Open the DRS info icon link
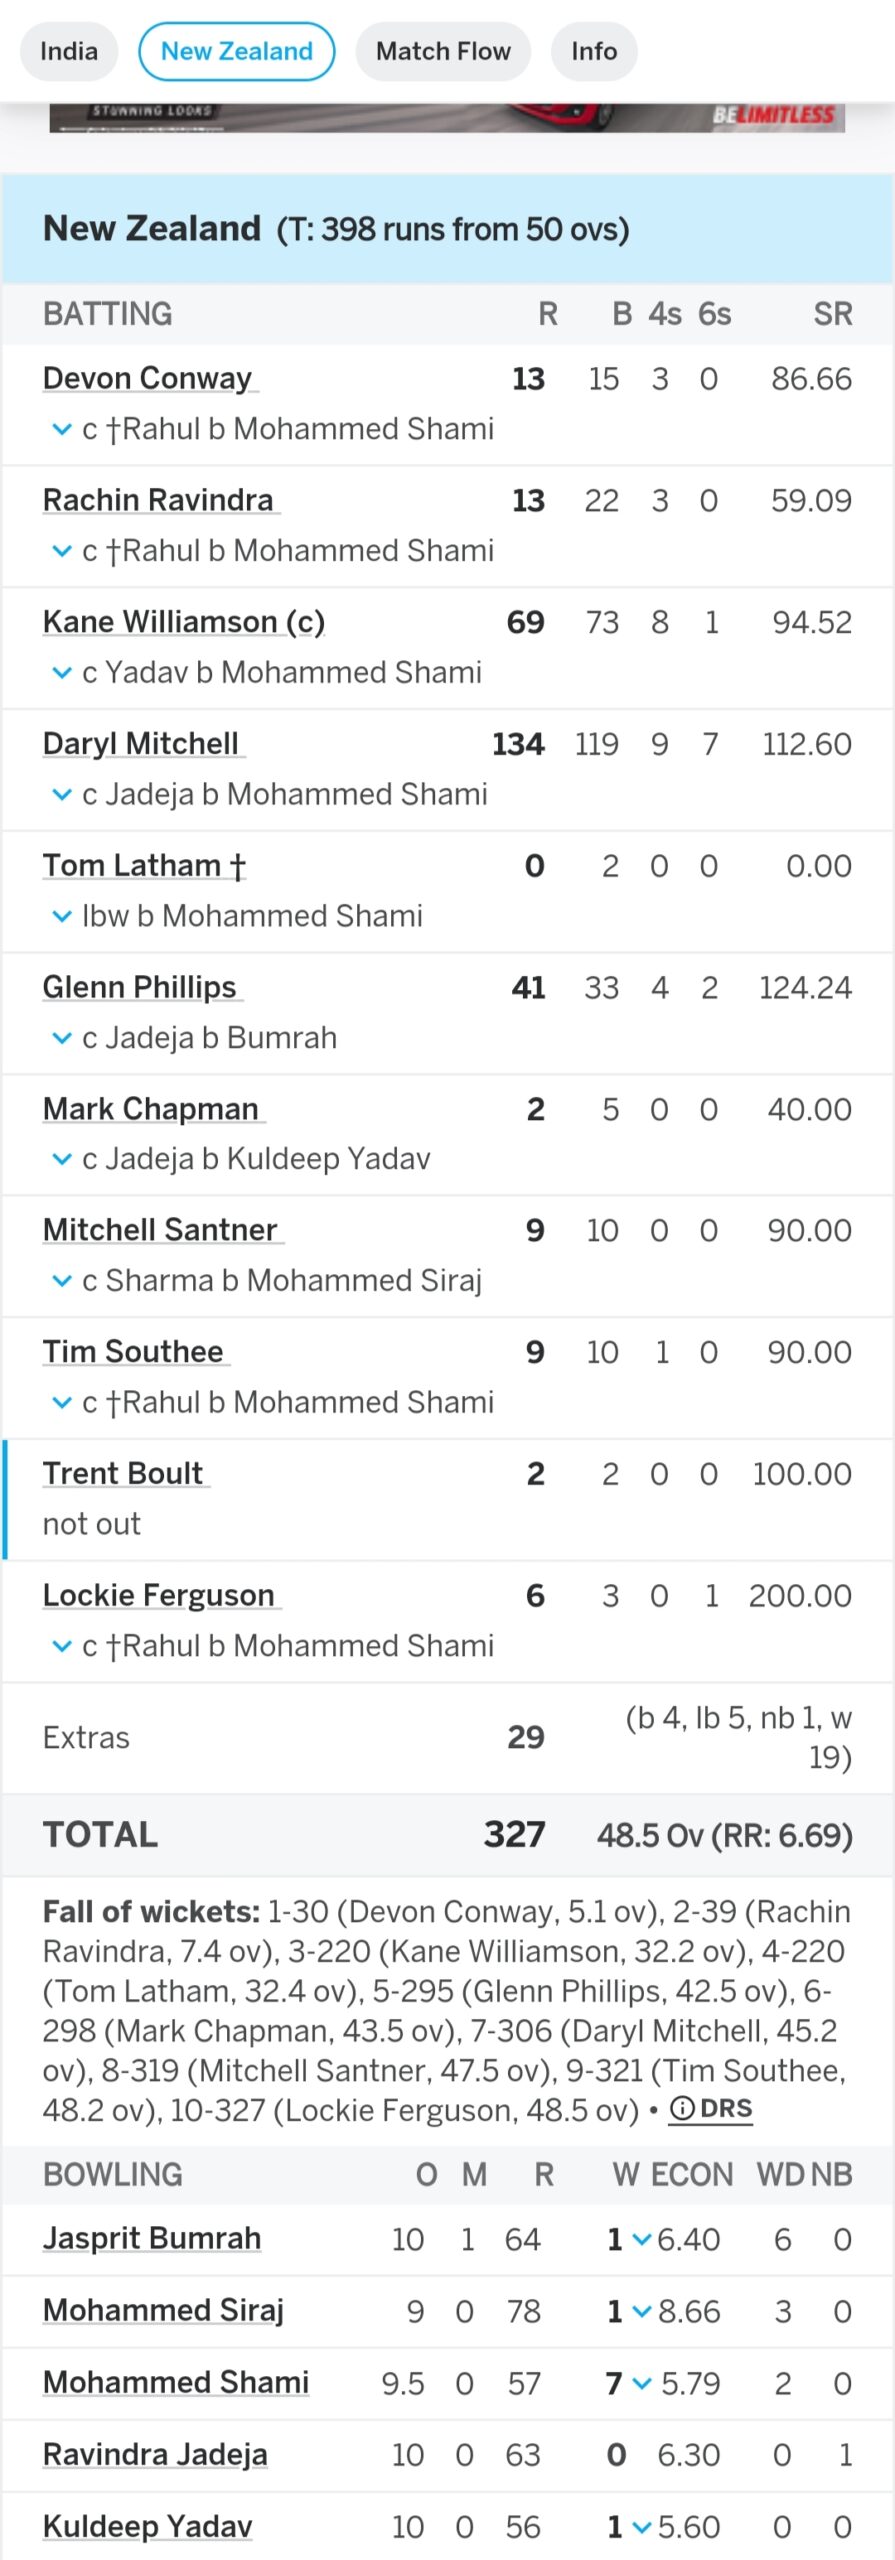Viewport: 895px width, 2560px height. coord(711,2109)
